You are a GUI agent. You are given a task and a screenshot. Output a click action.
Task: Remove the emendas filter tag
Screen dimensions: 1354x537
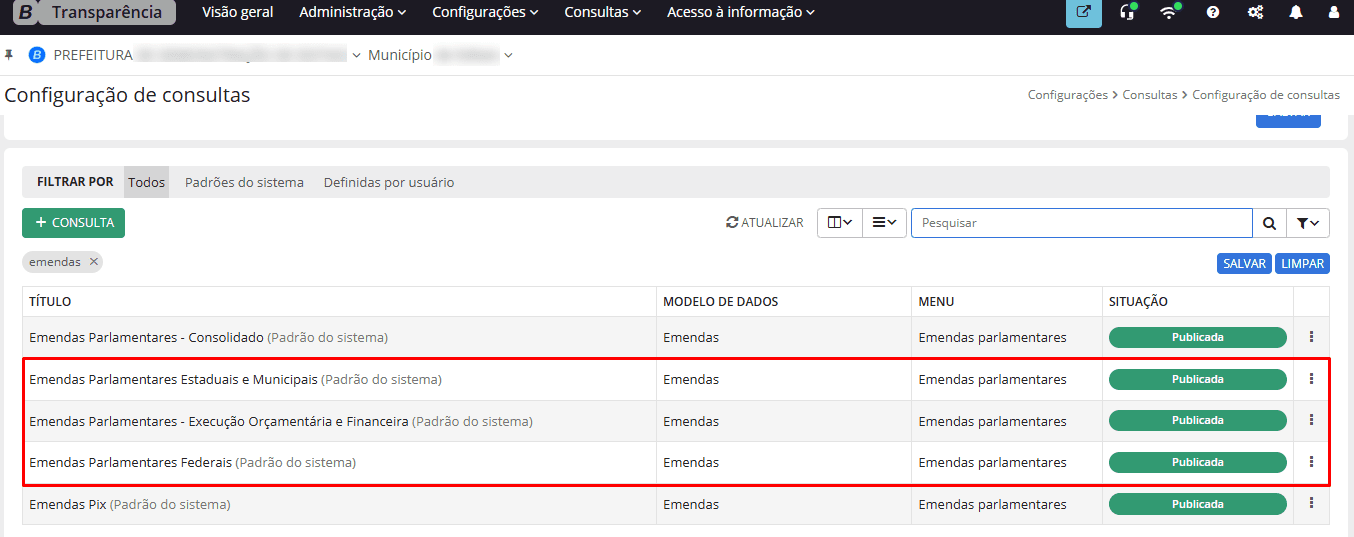click(93, 262)
